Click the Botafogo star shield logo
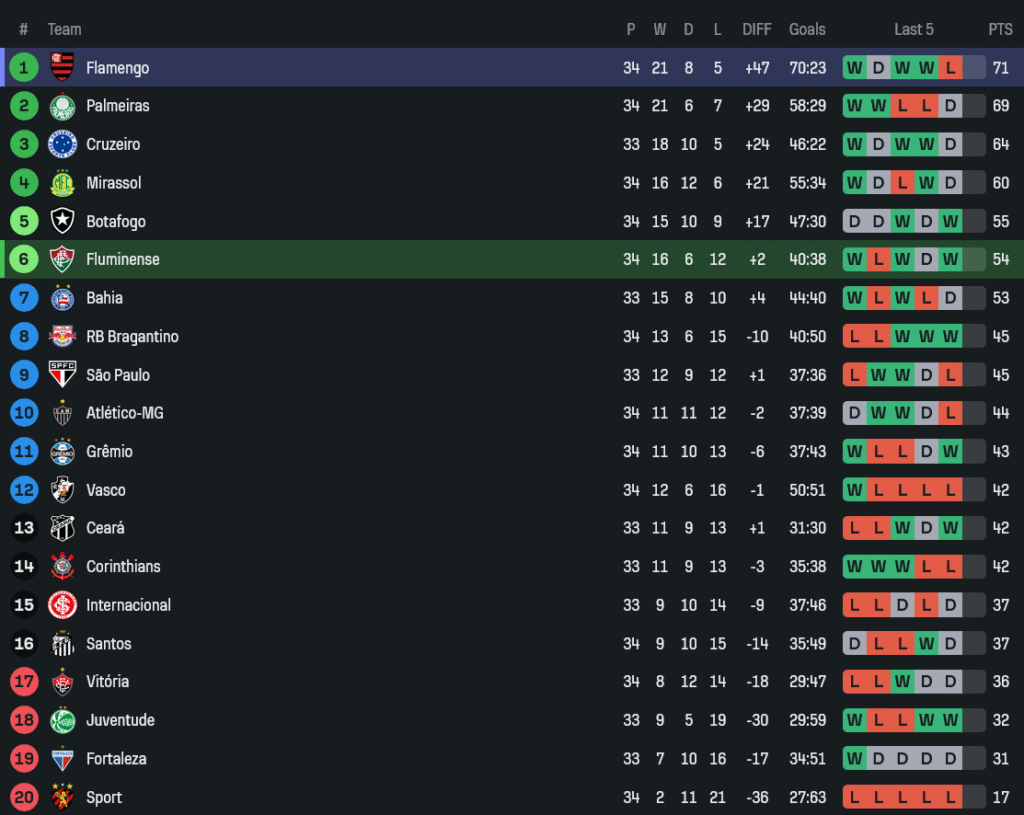Image resolution: width=1024 pixels, height=815 pixels. tap(62, 221)
